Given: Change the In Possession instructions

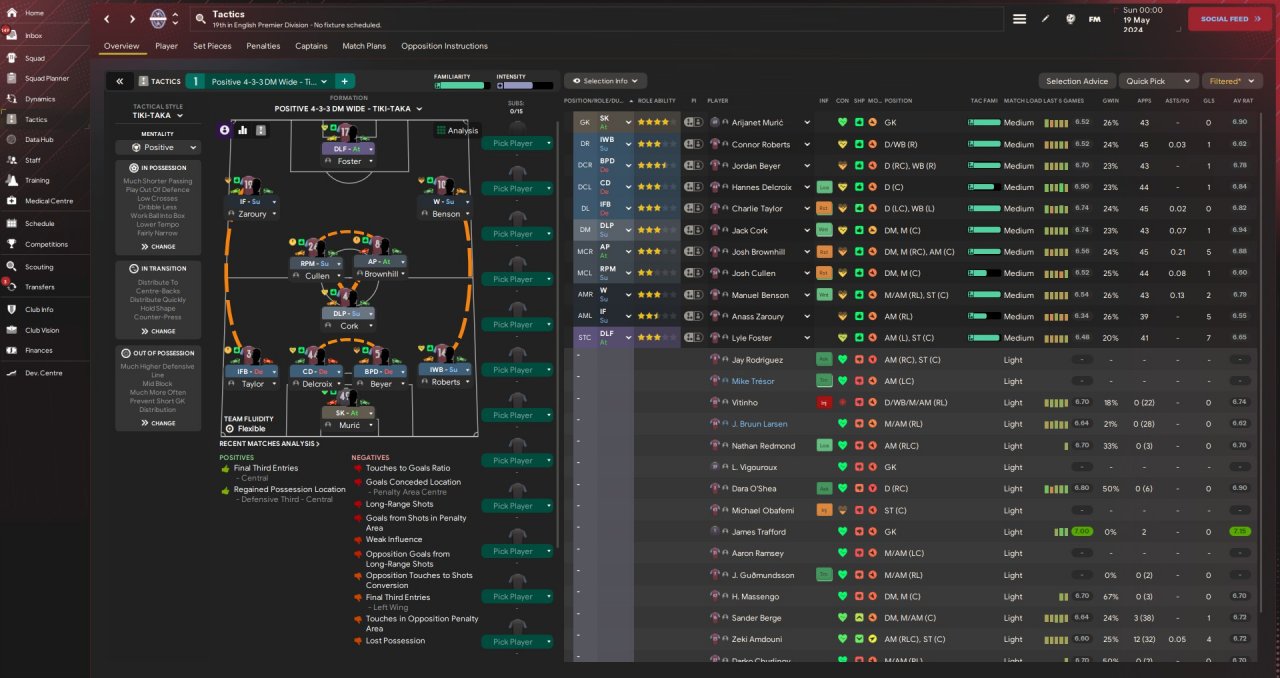Looking at the screenshot, I should (x=158, y=246).
